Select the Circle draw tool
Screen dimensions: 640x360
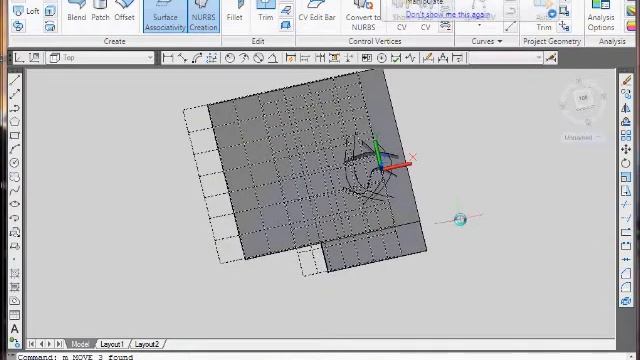click(15, 163)
